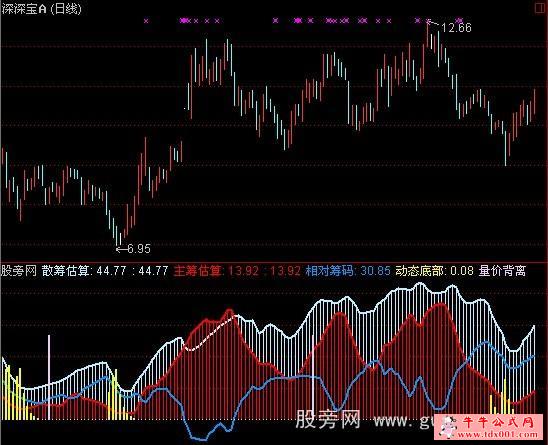
Task: Click the 12.66 high price label
Action: 456,28
